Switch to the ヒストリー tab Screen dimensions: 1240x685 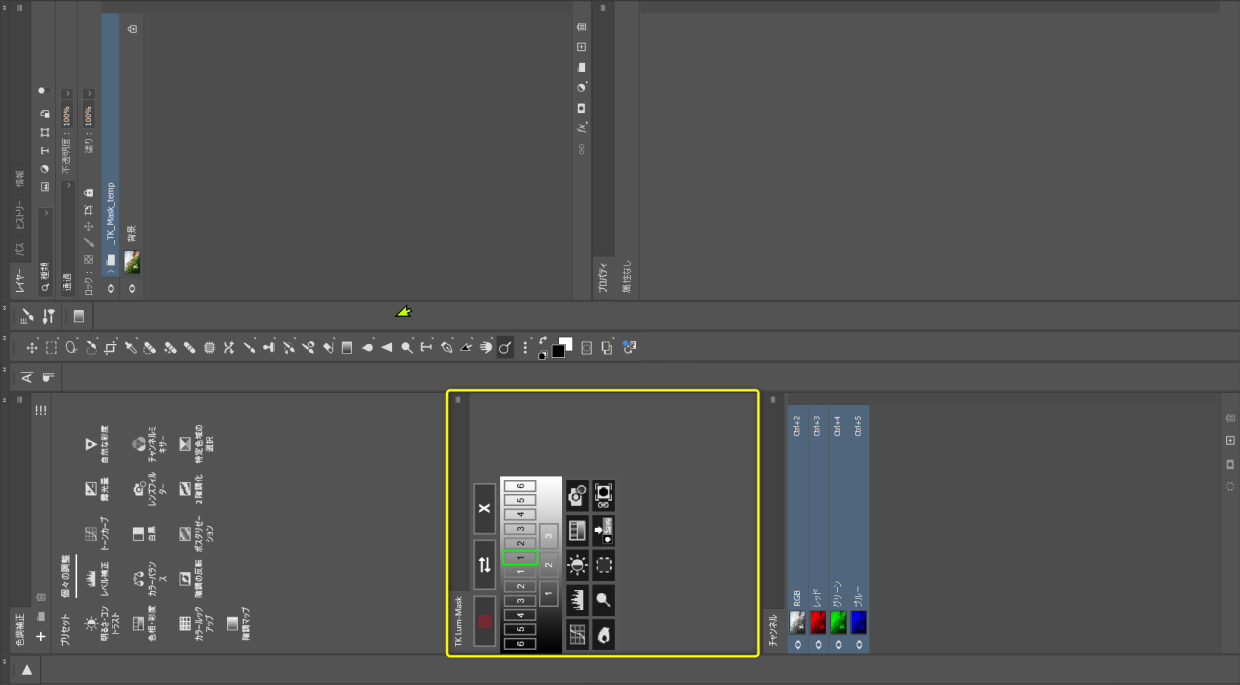click(20, 216)
